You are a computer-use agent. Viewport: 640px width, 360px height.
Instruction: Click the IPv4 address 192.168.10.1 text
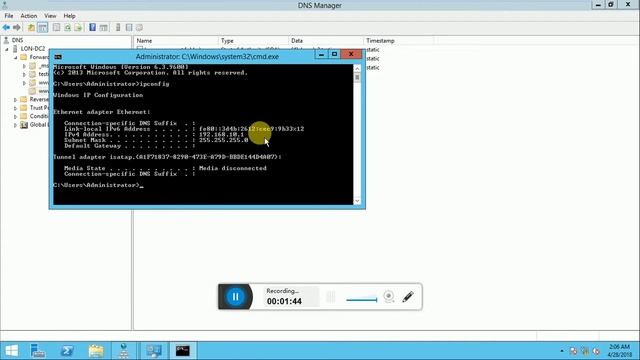[x=221, y=134]
